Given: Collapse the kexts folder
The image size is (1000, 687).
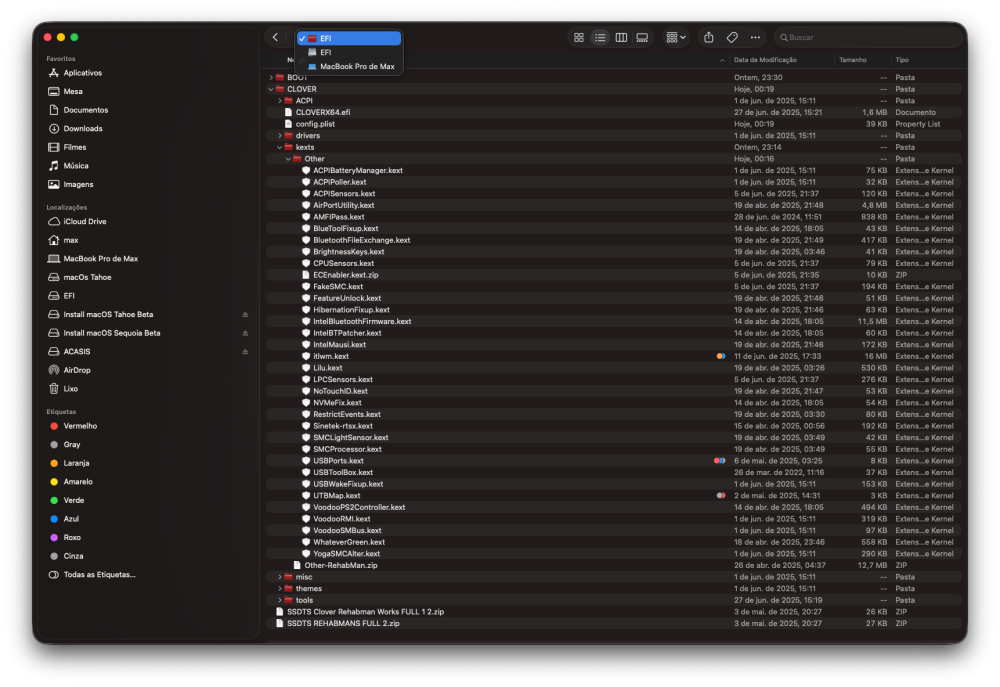Looking at the screenshot, I should coord(280,147).
